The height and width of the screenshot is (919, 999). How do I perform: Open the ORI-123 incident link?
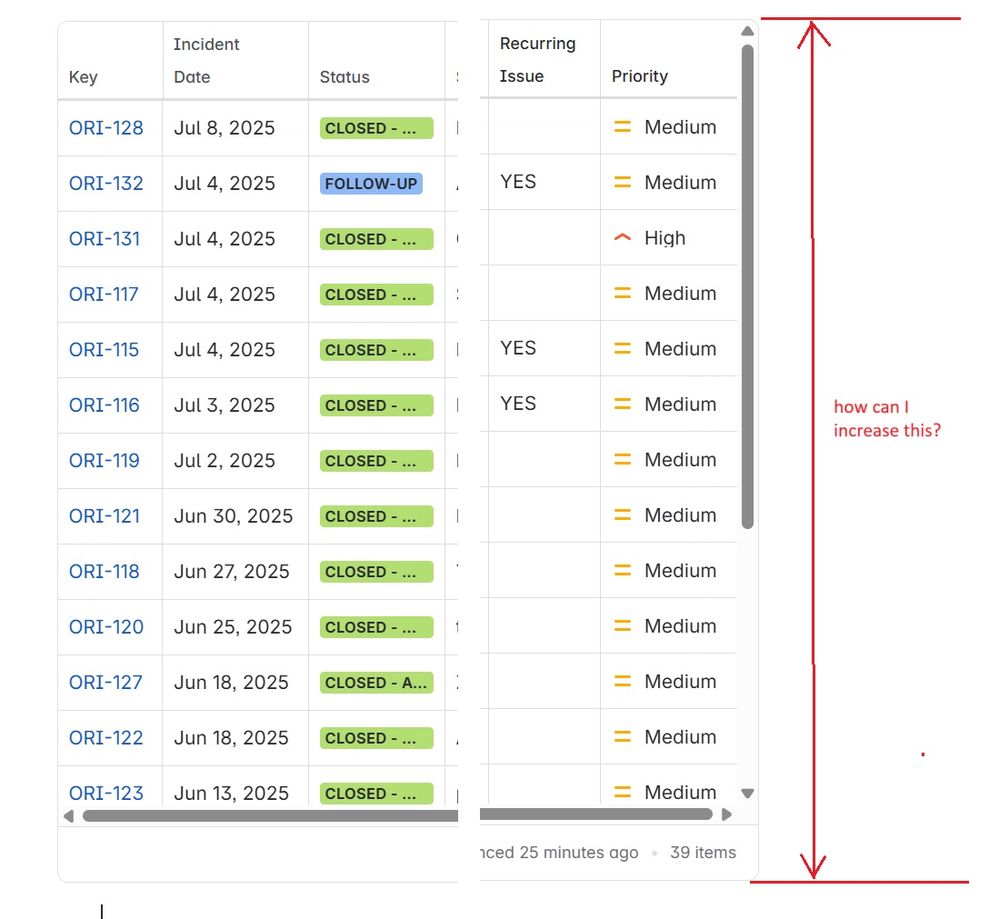(x=105, y=792)
